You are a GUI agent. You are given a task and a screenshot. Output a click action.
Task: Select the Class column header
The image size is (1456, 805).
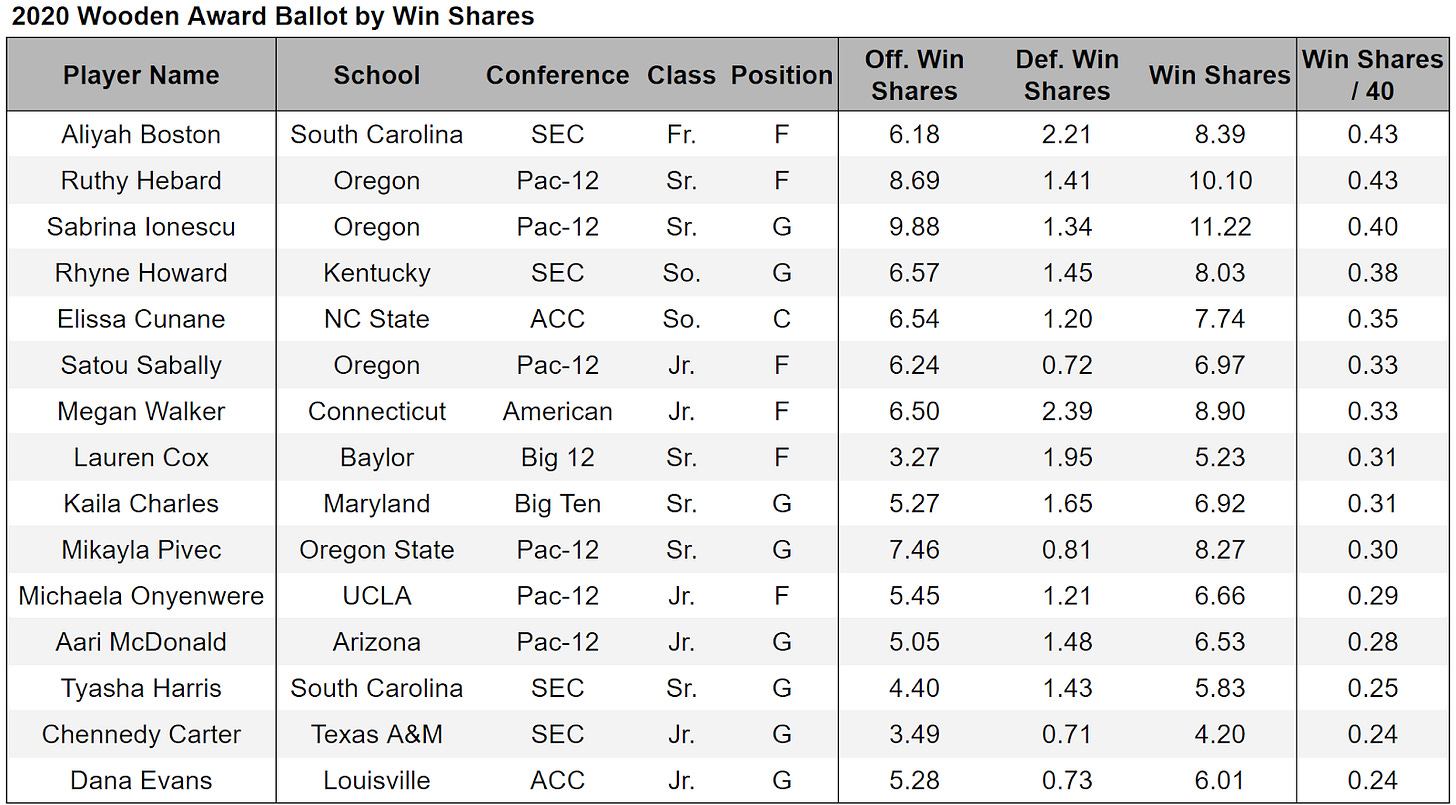(681, 75)
